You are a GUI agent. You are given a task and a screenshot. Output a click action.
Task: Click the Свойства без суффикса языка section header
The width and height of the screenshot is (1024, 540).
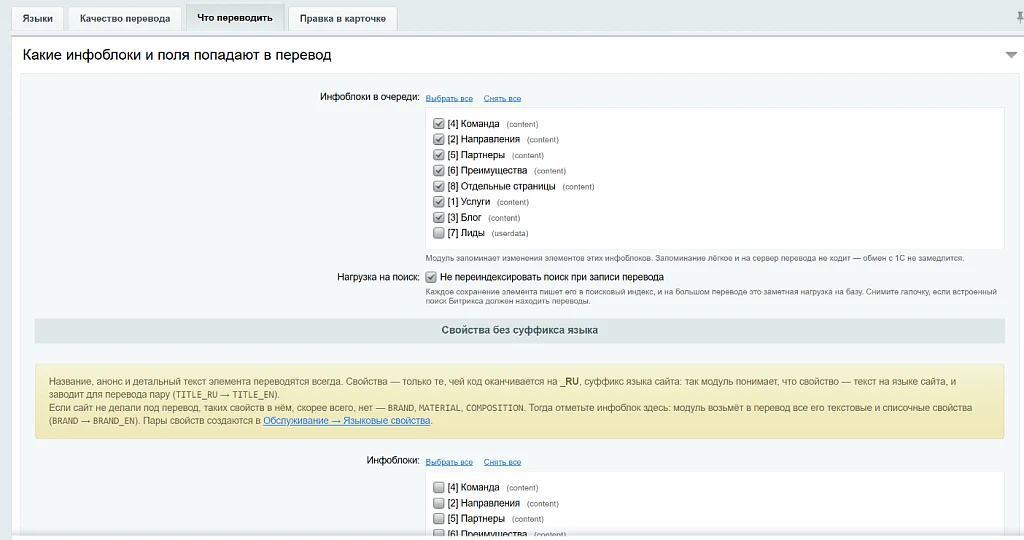click(x=519, y=330)
